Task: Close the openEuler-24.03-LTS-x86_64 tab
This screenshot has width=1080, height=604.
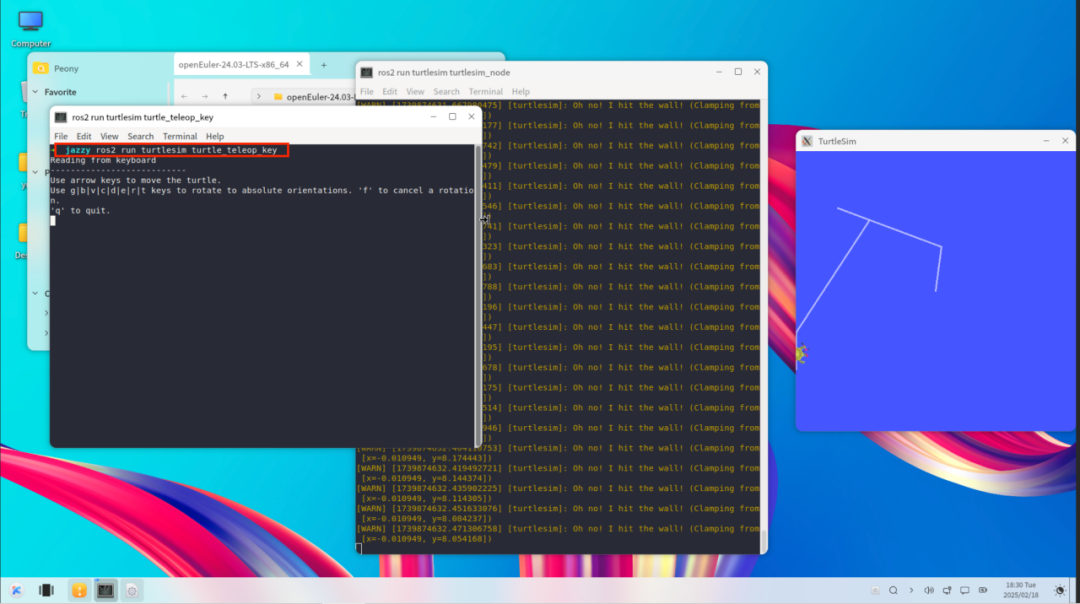Action: click(300, 64)
